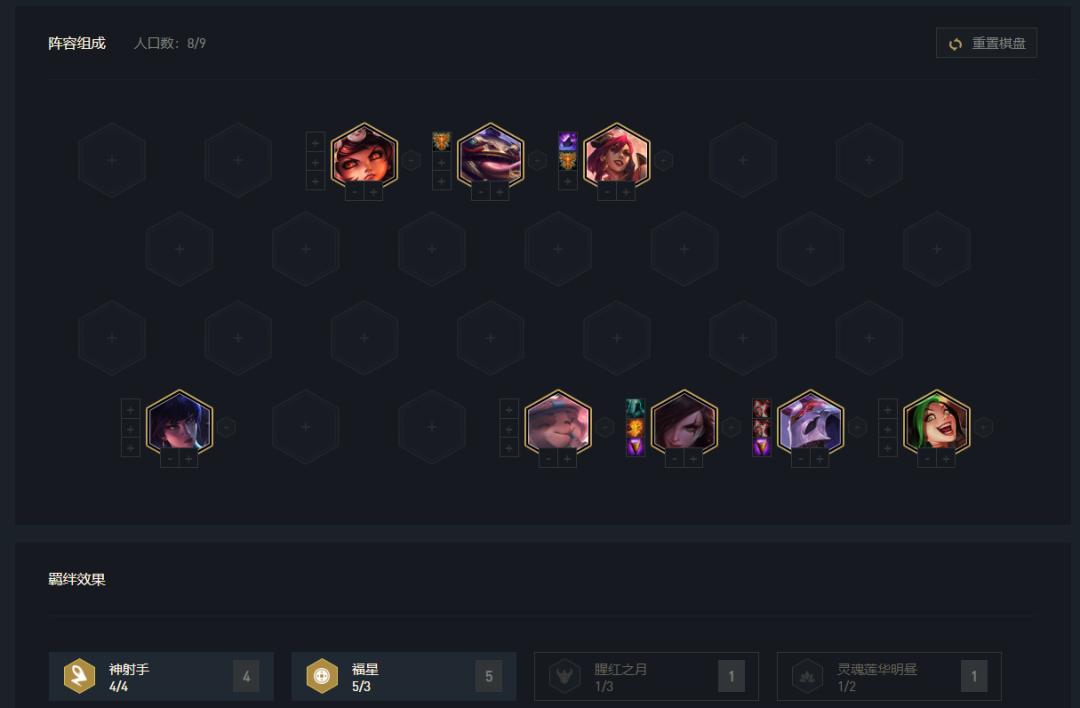The width and height of the screenshot is (1080, 708).
Task: Click the 神射手 trait emblem icon
Action: pos(79,676)
